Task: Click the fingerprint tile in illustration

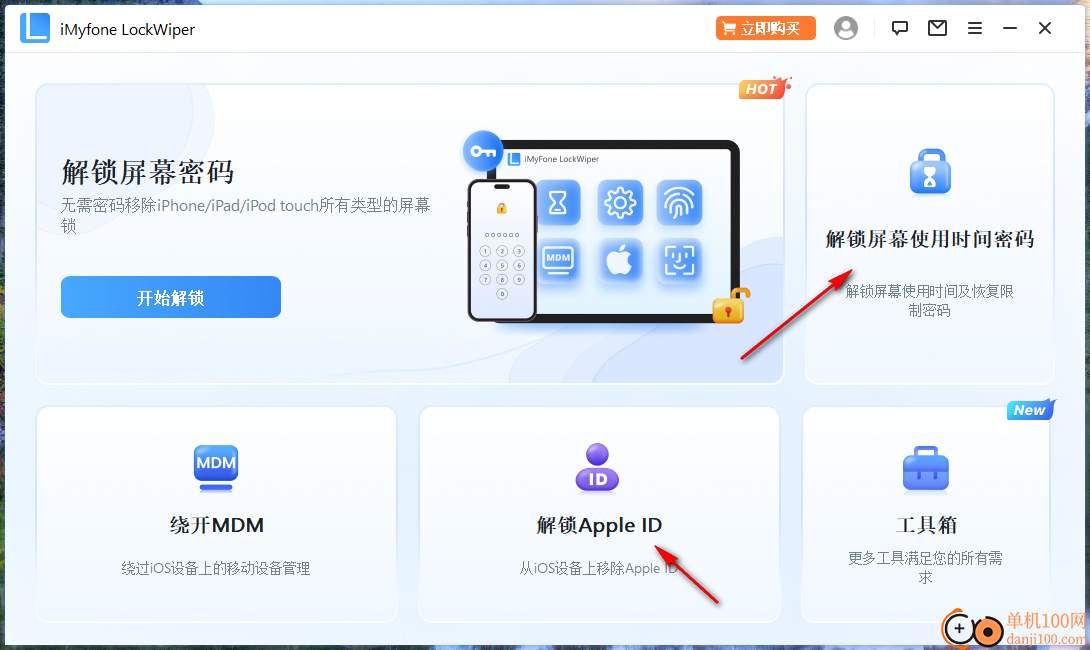Action: pos(679,203)
